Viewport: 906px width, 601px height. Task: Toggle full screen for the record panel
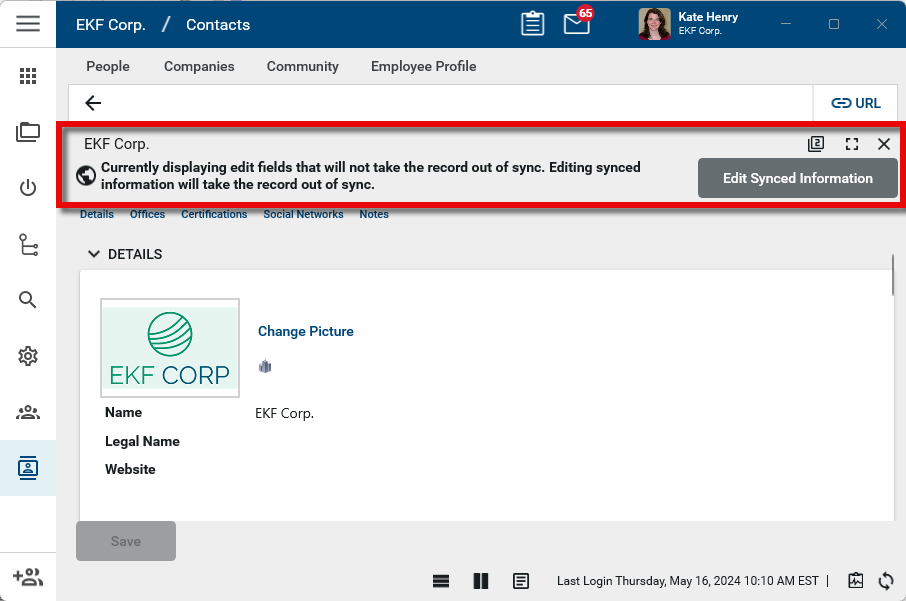pos(852,144)
